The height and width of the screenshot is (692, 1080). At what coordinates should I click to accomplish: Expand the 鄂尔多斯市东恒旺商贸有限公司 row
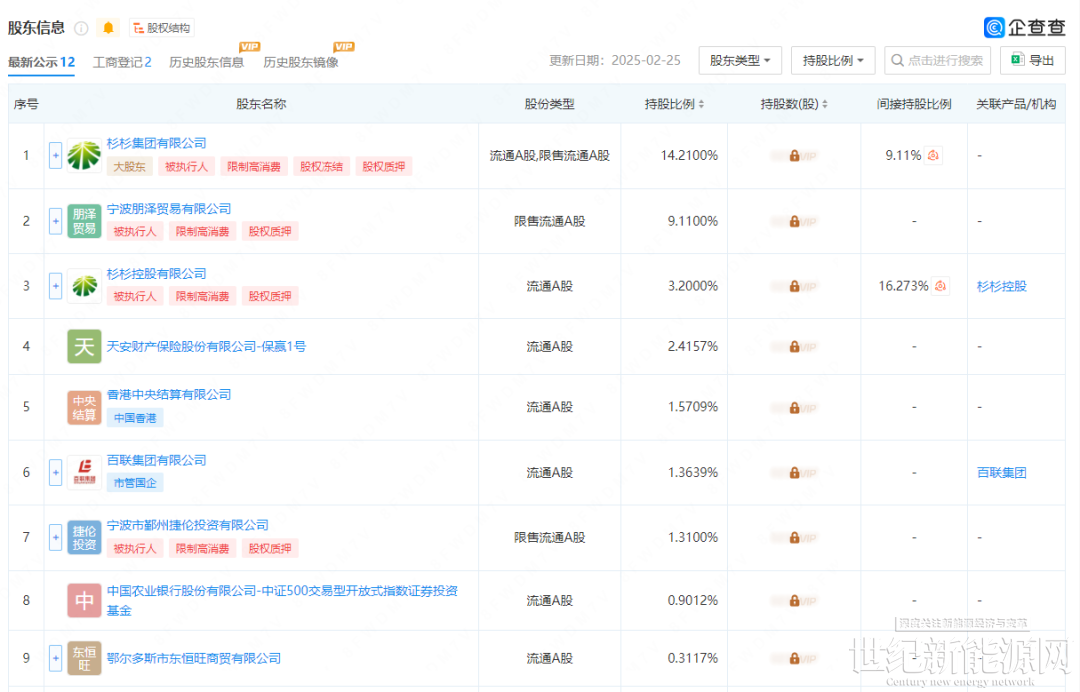[56, 658]
